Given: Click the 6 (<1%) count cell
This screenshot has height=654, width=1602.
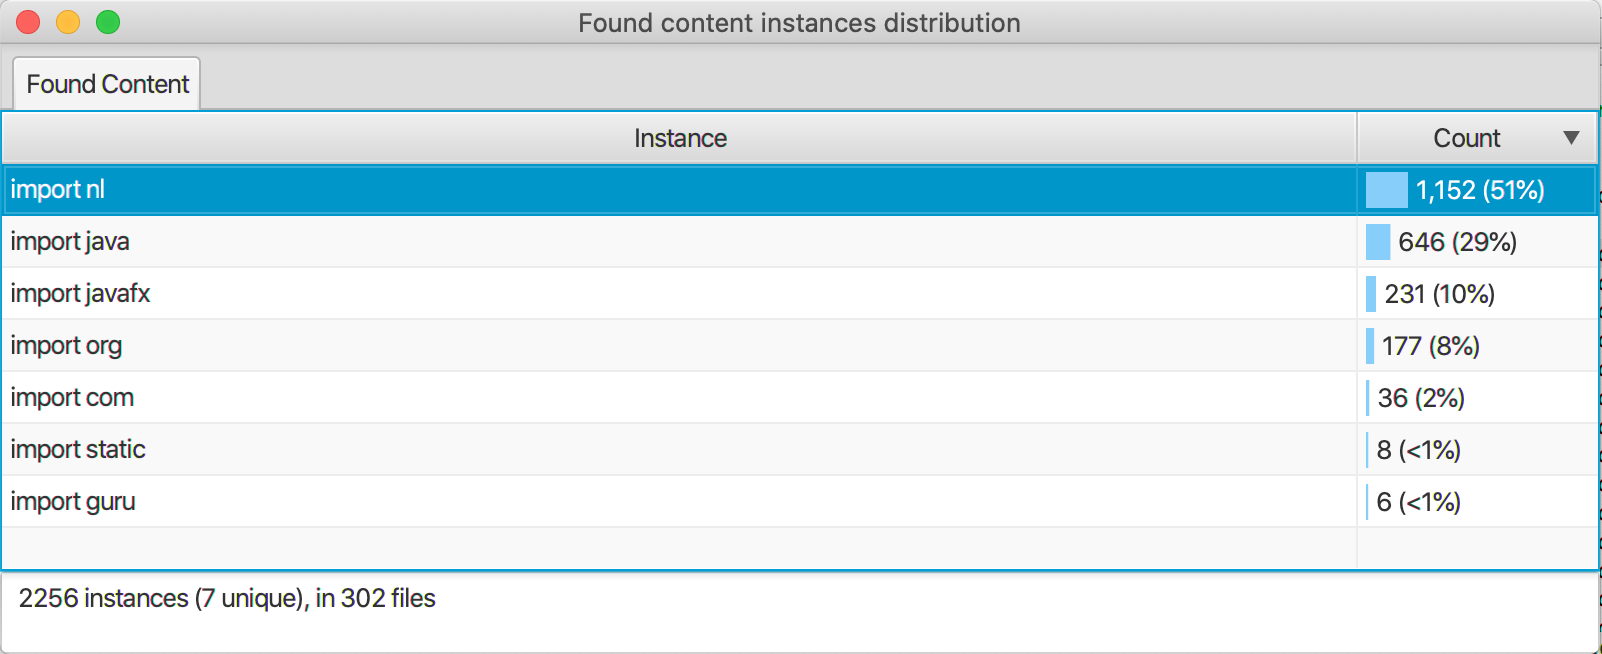Looking at the screenshot, I should [x=1477, y=502].
